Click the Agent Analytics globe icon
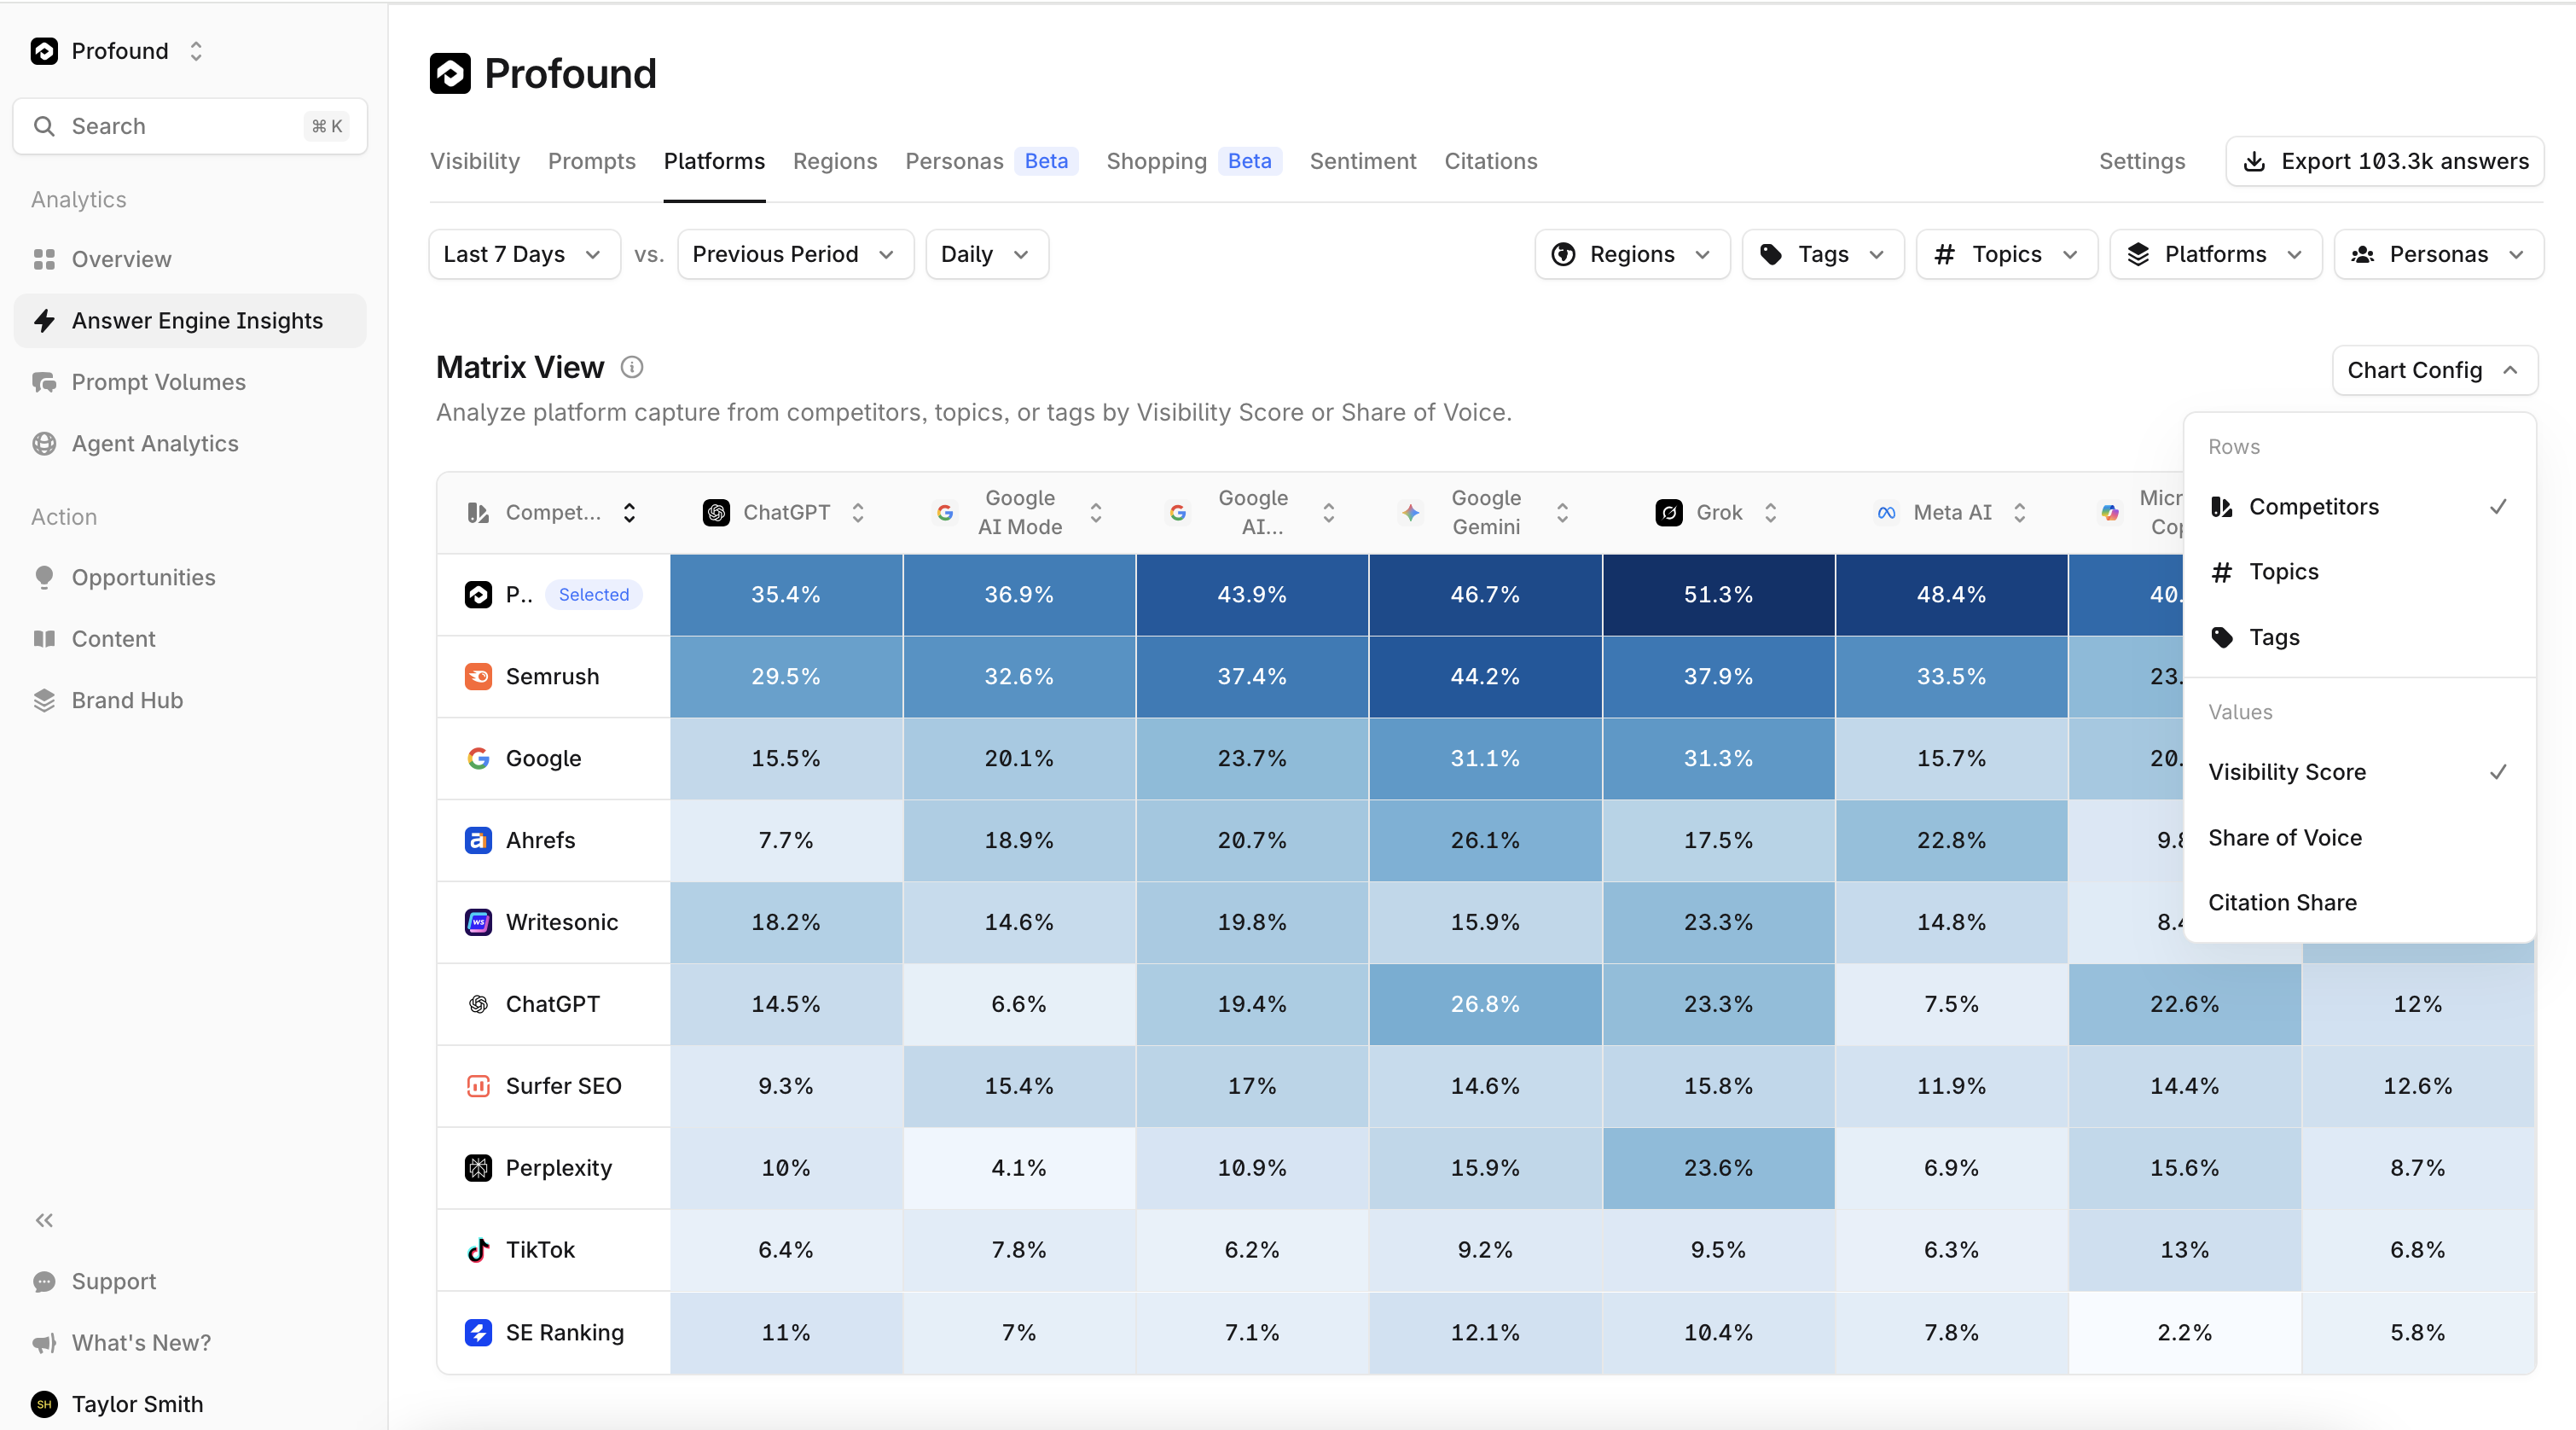The height and width of the screenshot is (1430, 2576). click(44, 443)
